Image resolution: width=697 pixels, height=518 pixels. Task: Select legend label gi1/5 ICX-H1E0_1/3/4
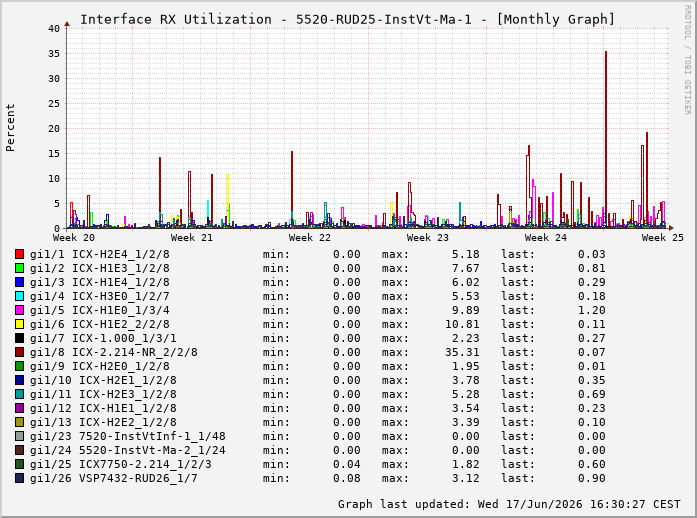[100, 310]
